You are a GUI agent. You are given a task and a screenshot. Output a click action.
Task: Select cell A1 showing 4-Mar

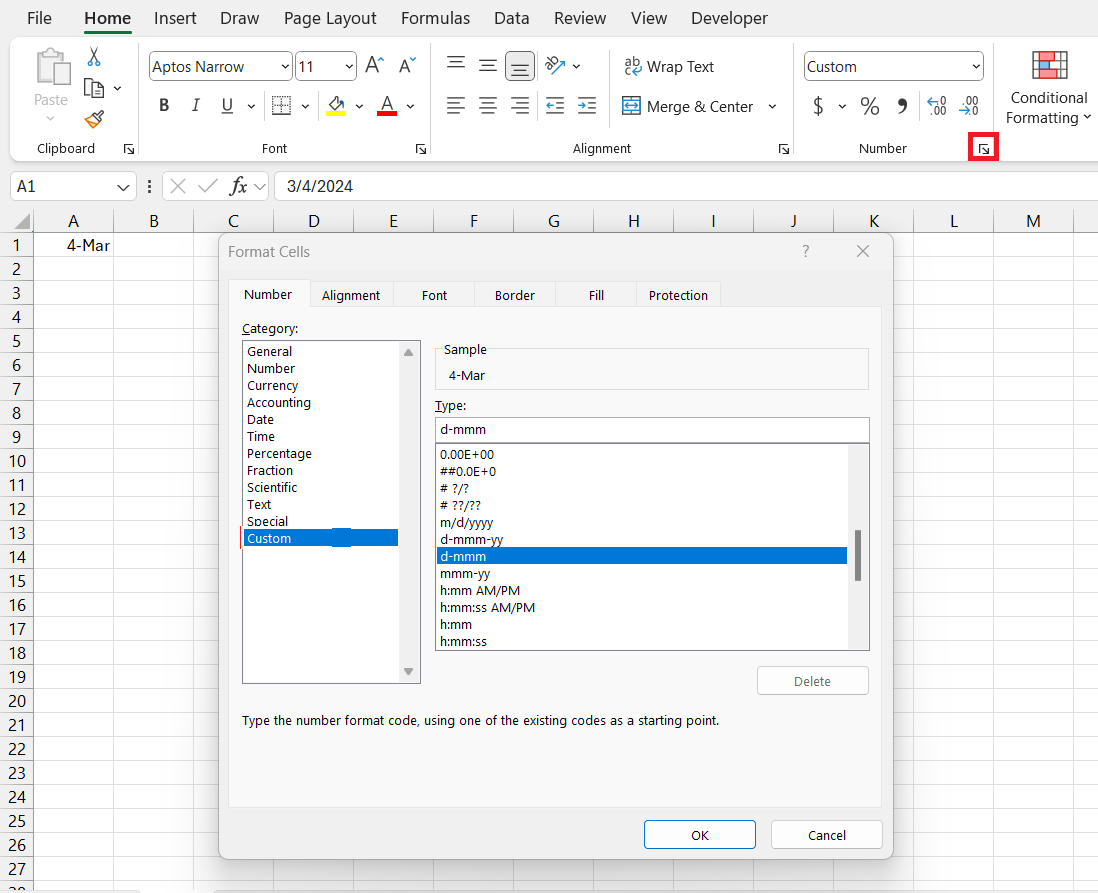74,245
